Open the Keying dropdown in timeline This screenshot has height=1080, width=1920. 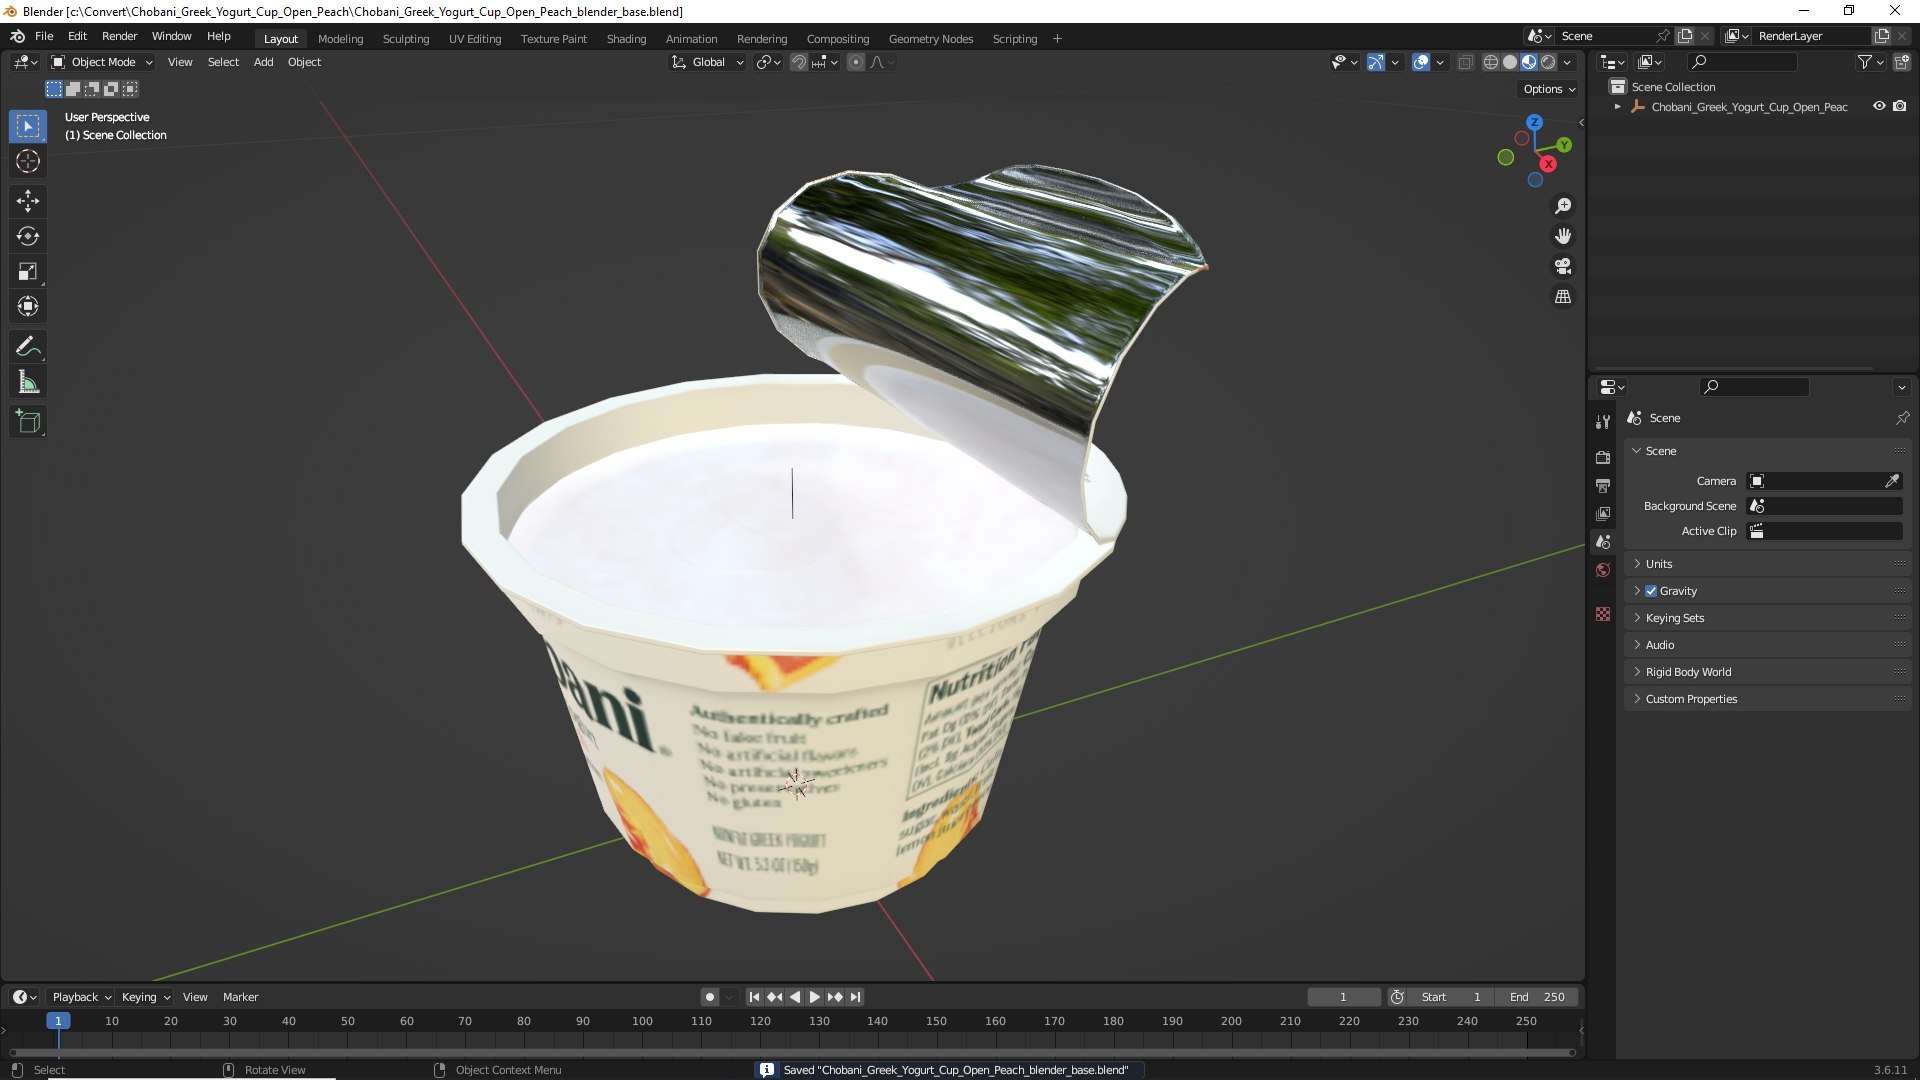pos(146,997)
